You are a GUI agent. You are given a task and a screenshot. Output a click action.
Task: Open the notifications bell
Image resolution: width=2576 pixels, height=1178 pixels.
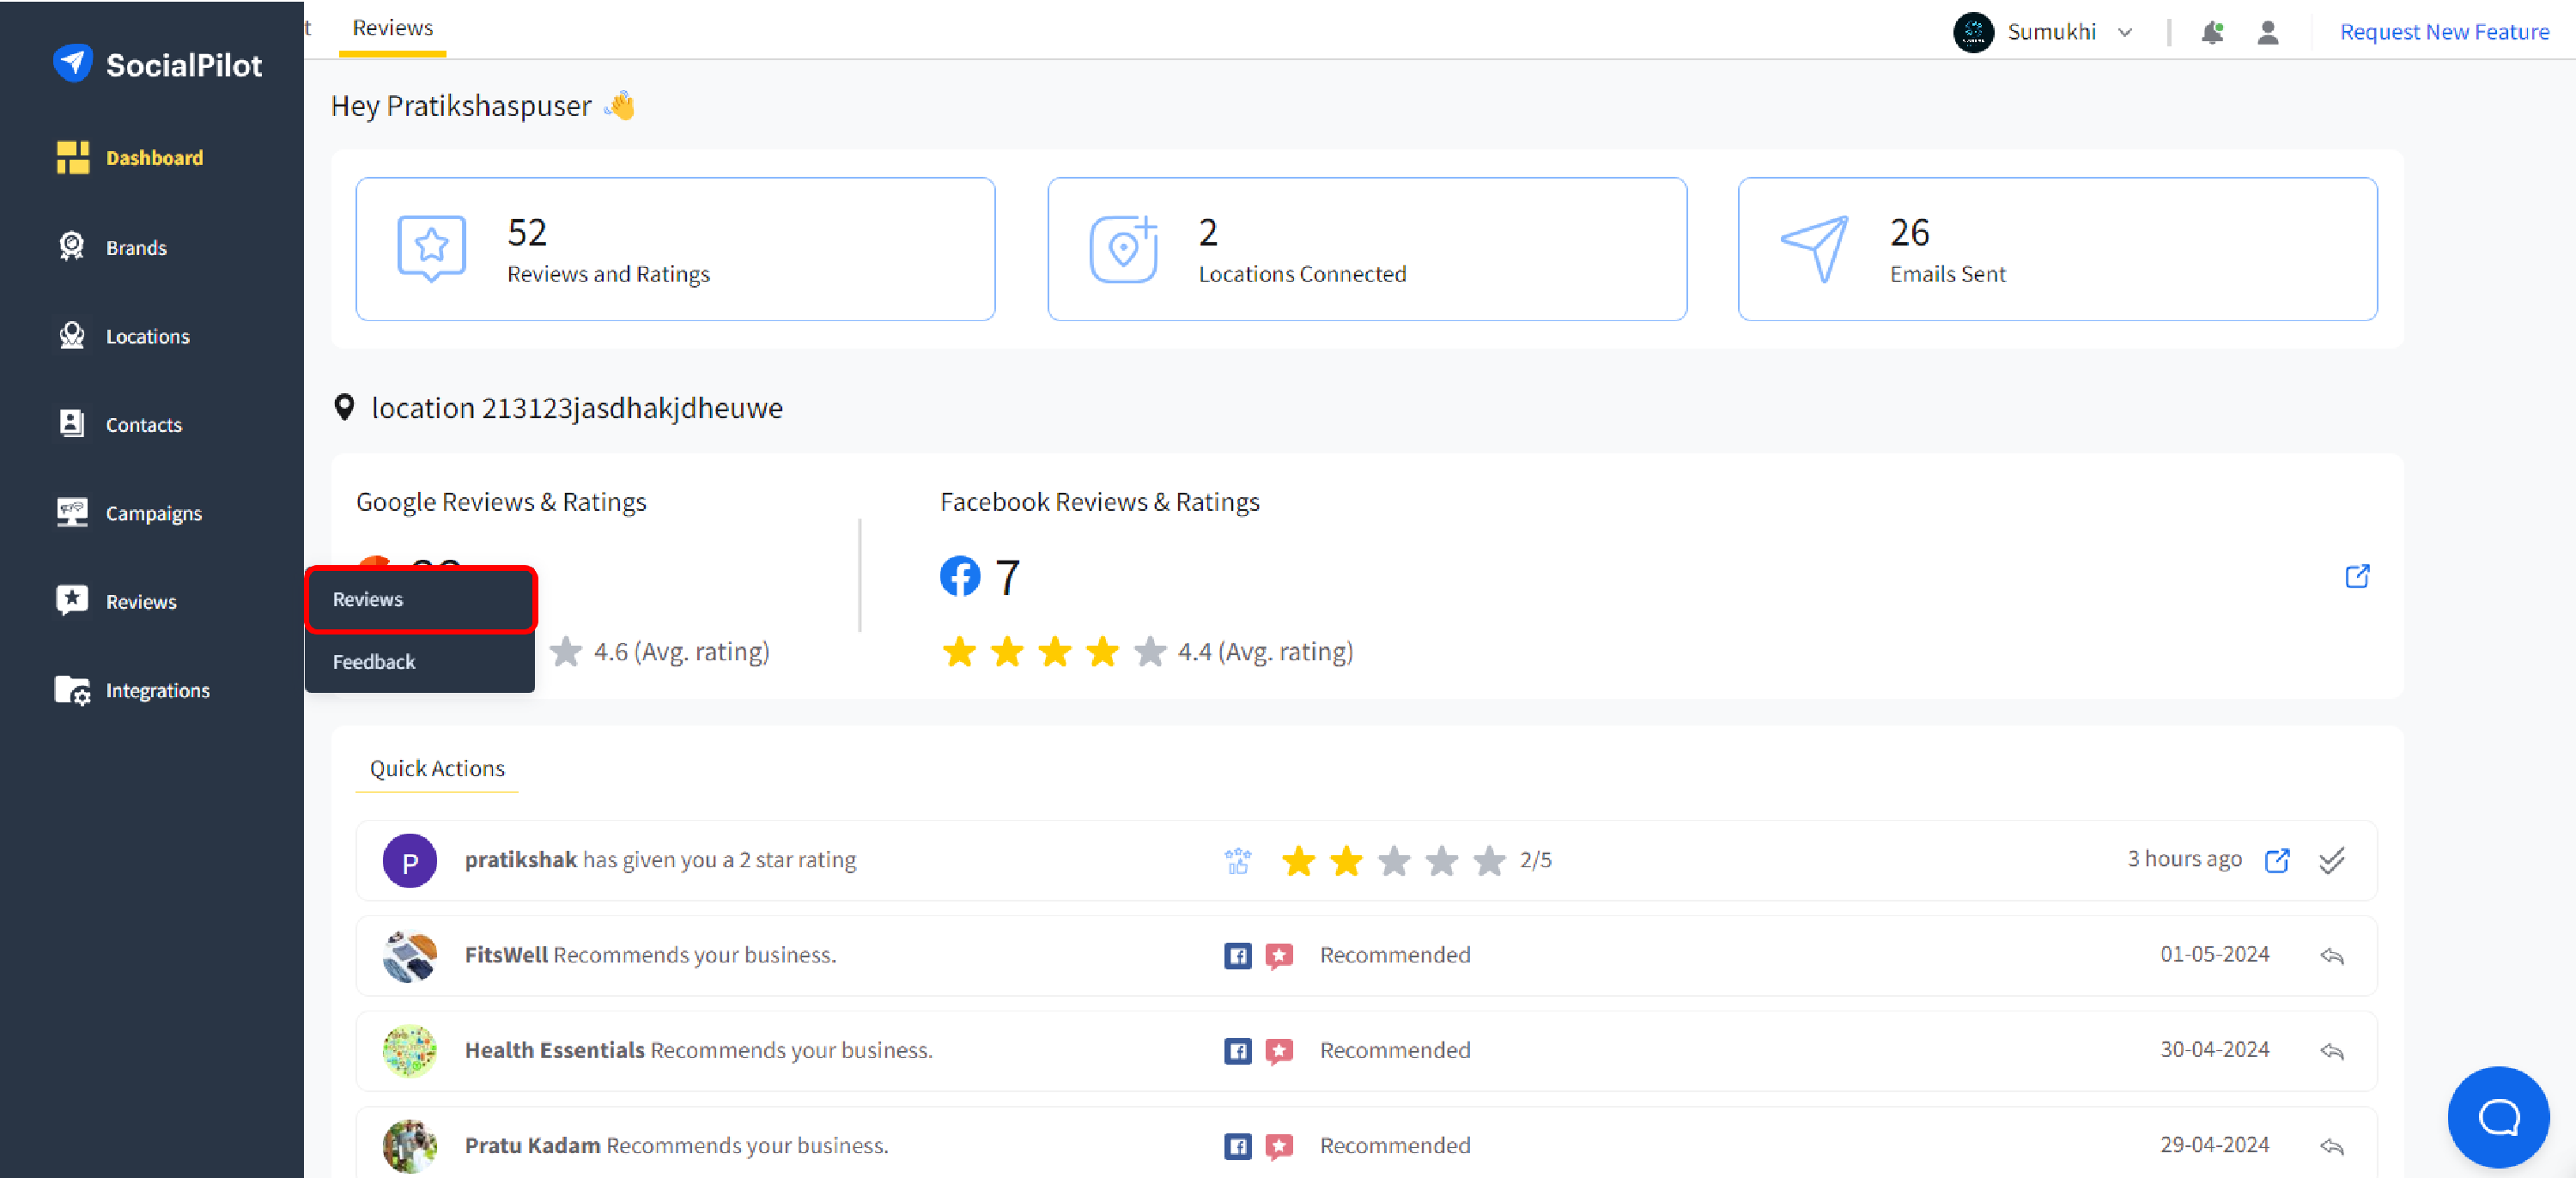[x=2212, y=32]
